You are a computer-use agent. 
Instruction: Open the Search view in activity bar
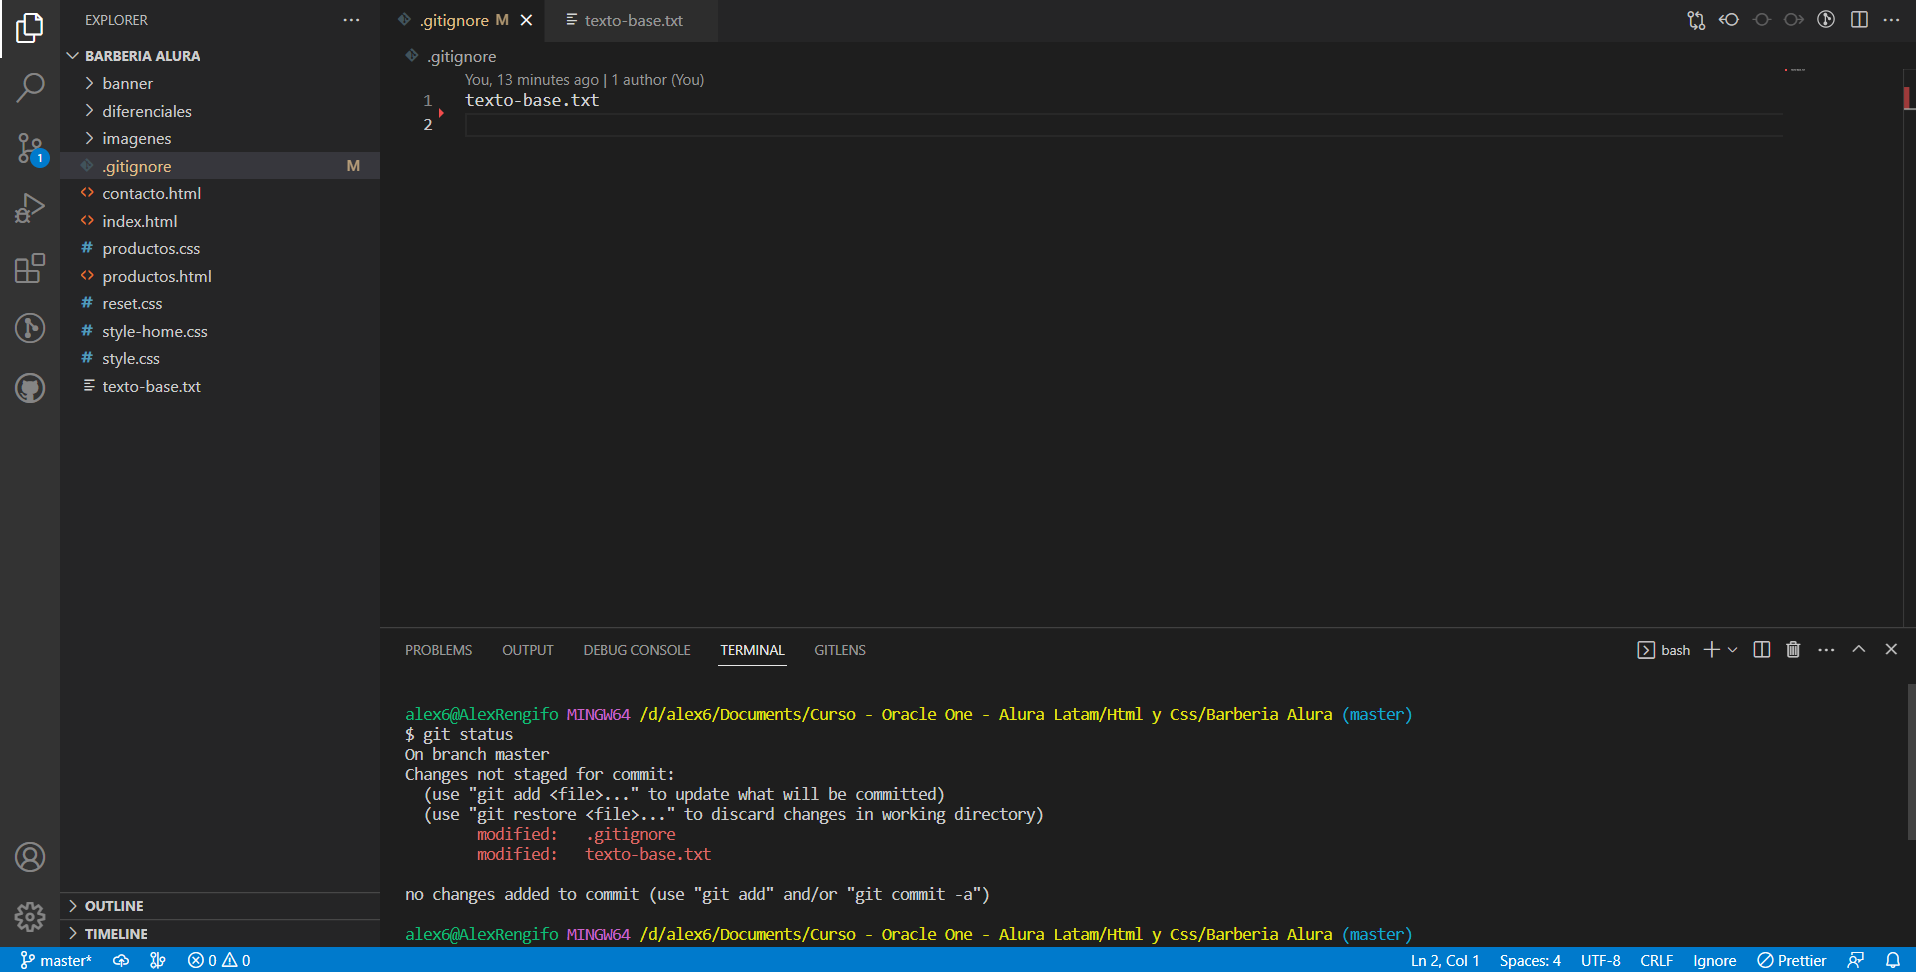[x=30, y=88]
